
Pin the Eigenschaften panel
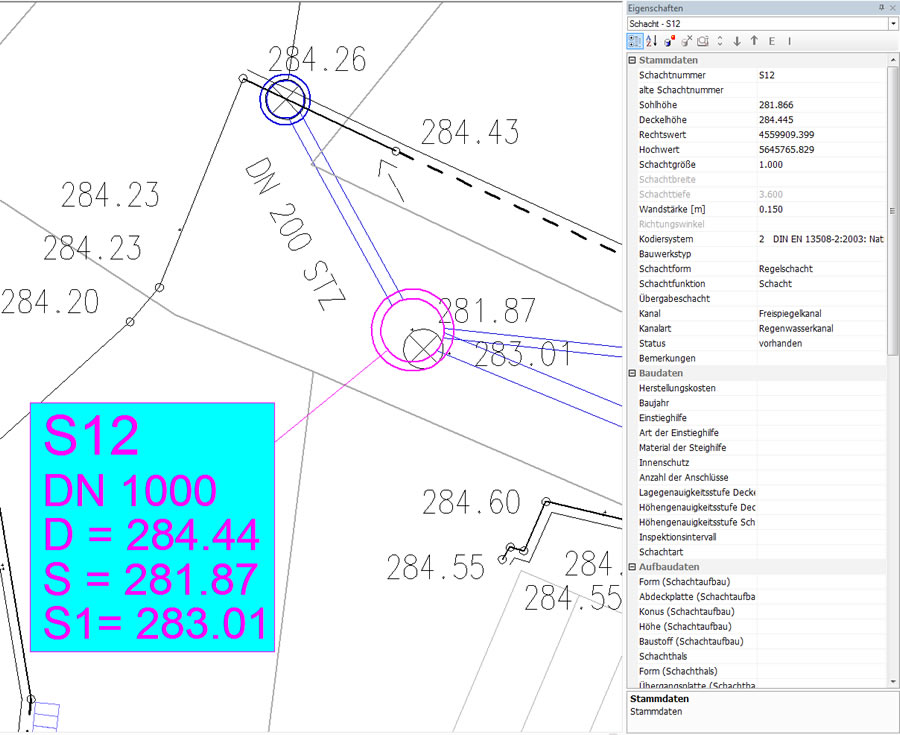[882, 7]
